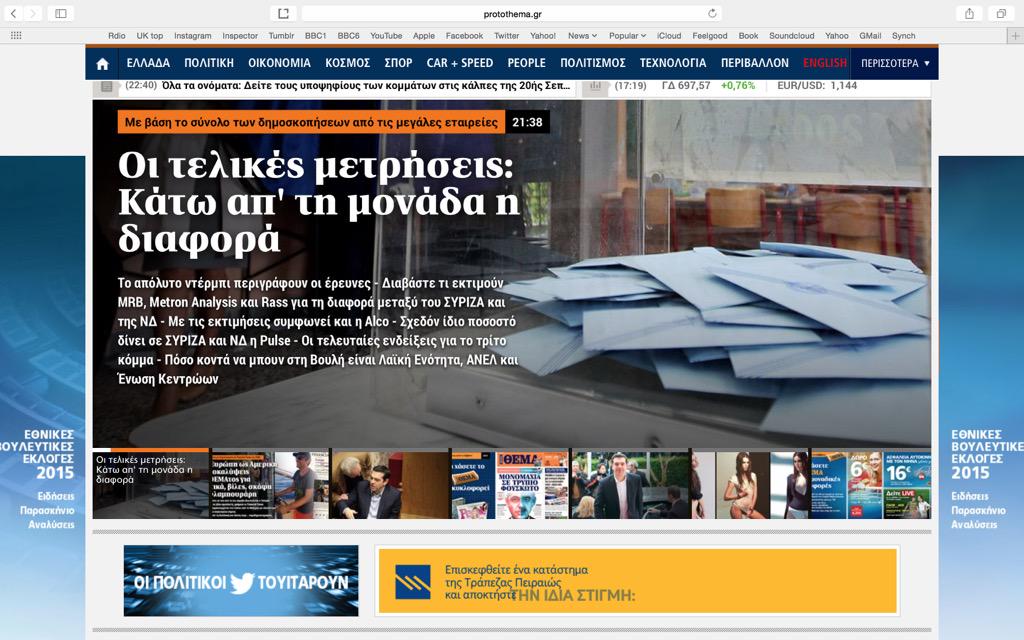Click the forward navigation arrow

coord(33,13)
